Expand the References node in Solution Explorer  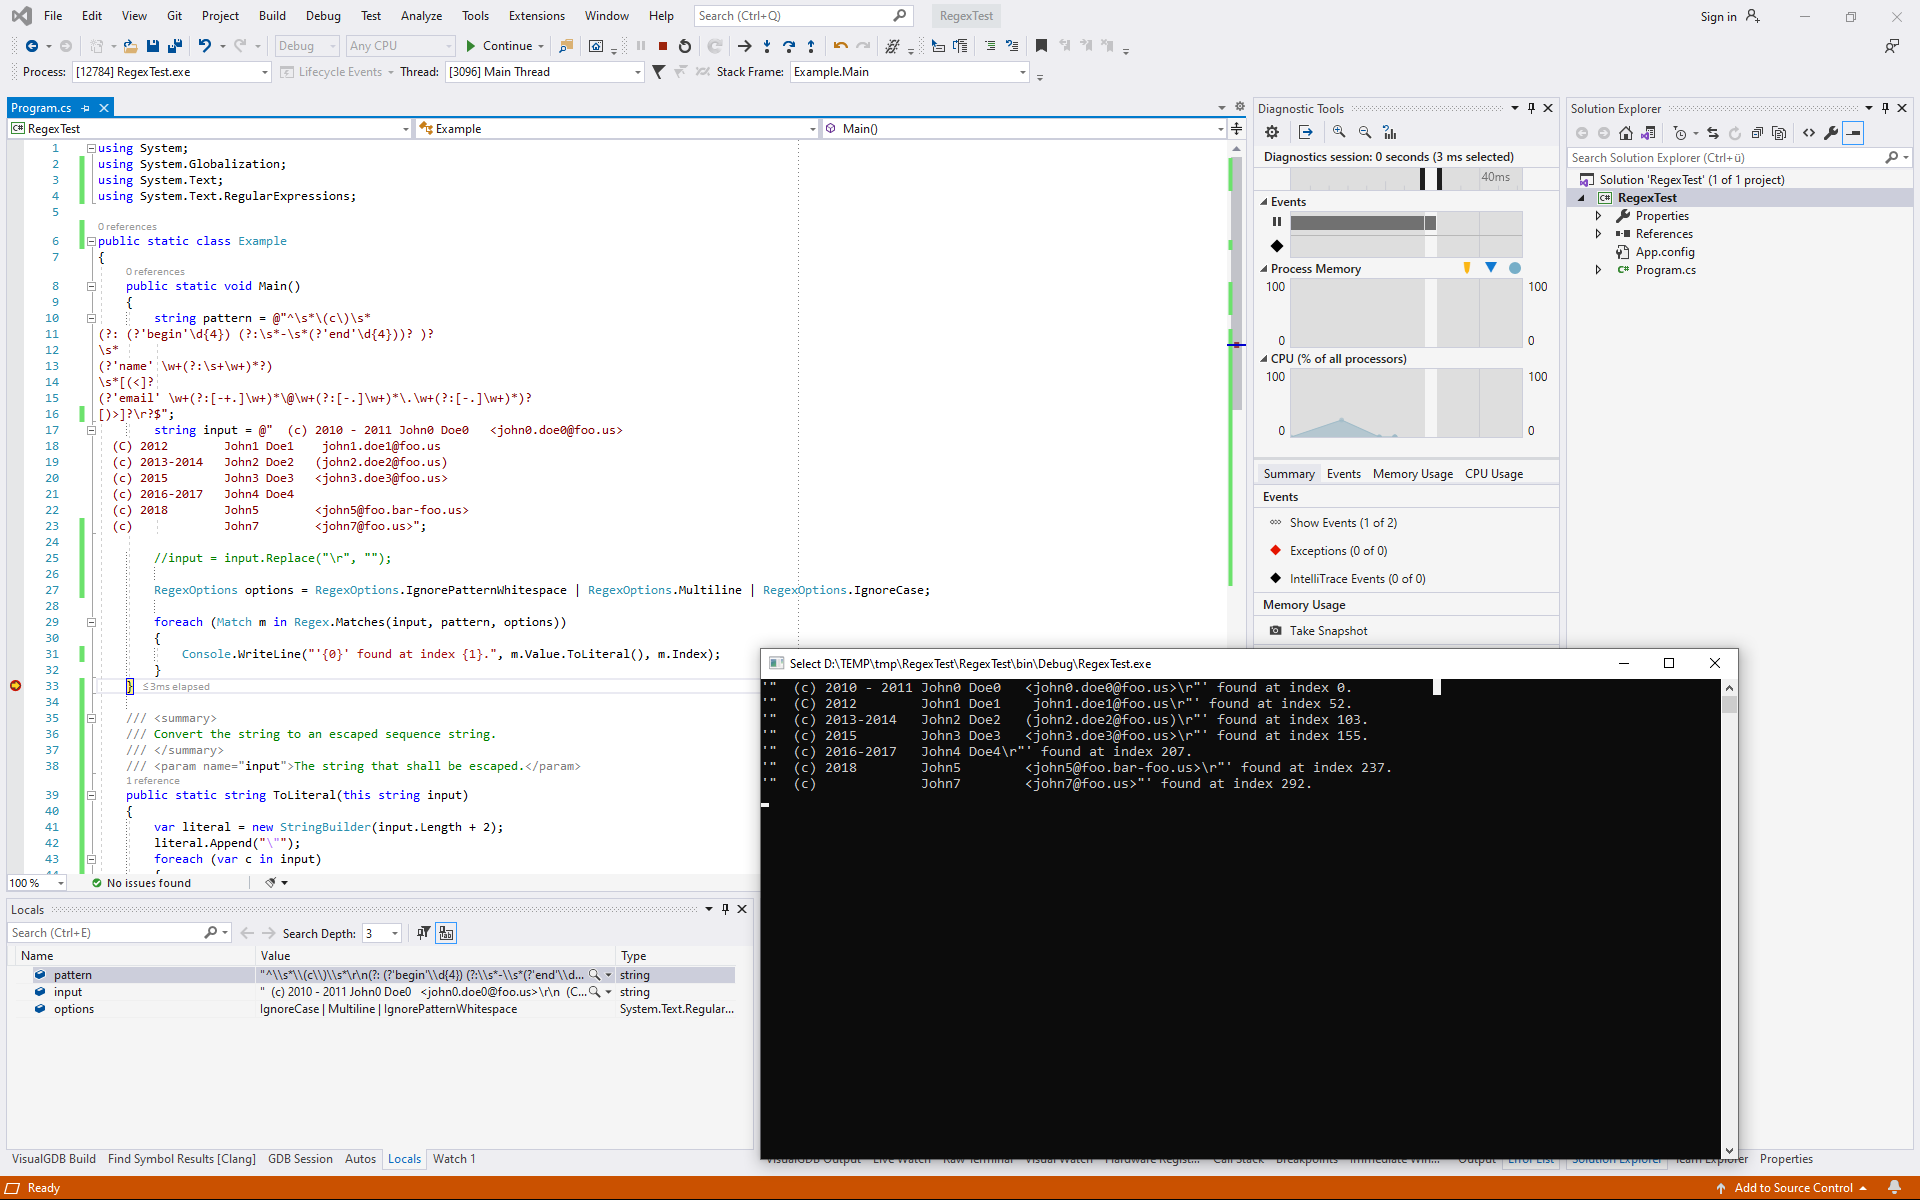point(1598,234)
